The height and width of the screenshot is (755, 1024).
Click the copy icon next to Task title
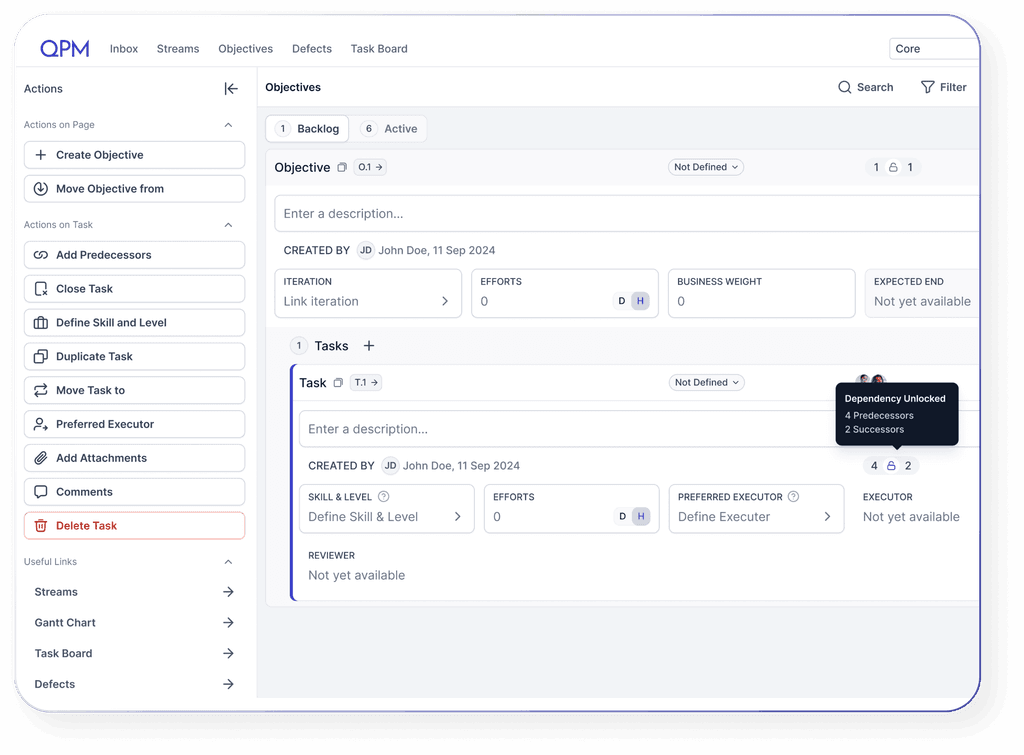click(x=336, y=382)
